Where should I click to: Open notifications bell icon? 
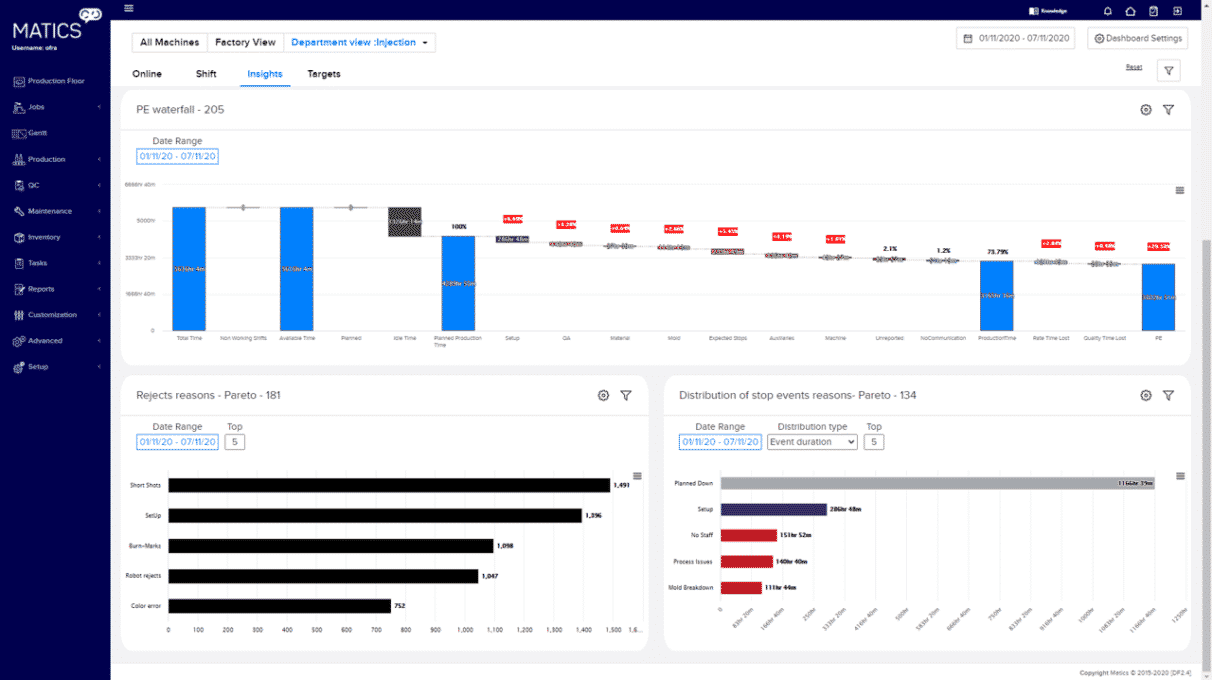click(x=1107, y=11)
